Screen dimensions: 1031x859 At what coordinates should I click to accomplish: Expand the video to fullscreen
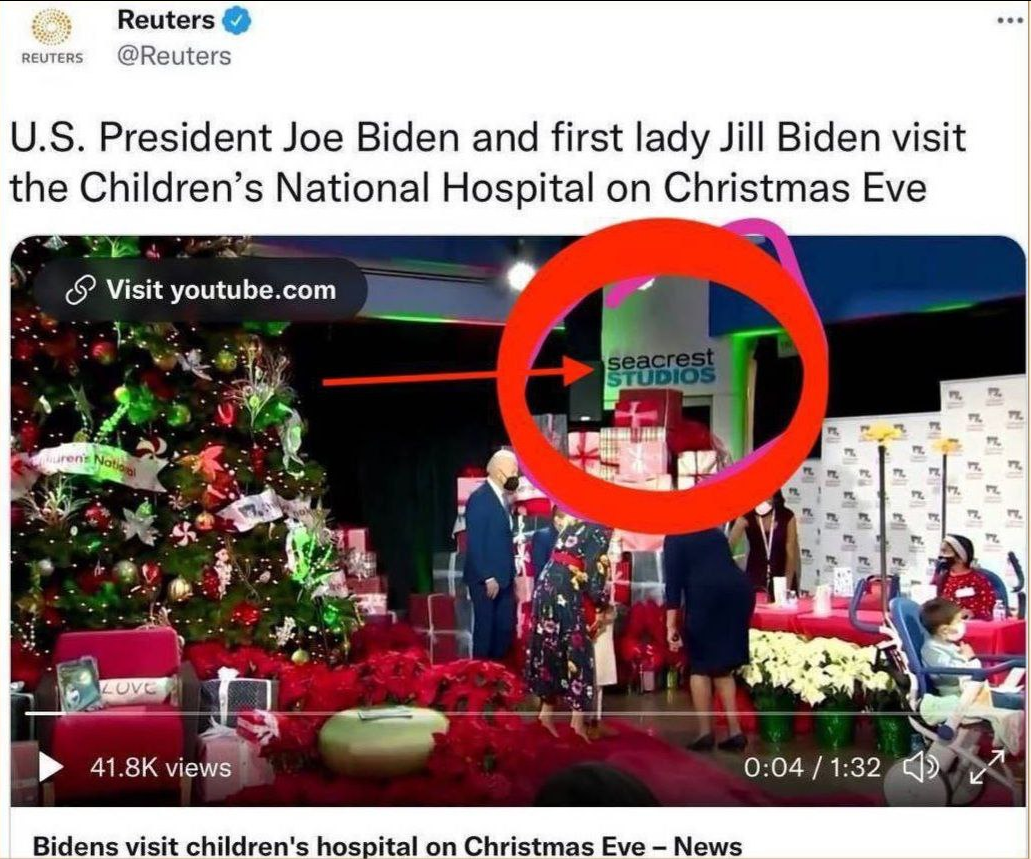point(988,767)
